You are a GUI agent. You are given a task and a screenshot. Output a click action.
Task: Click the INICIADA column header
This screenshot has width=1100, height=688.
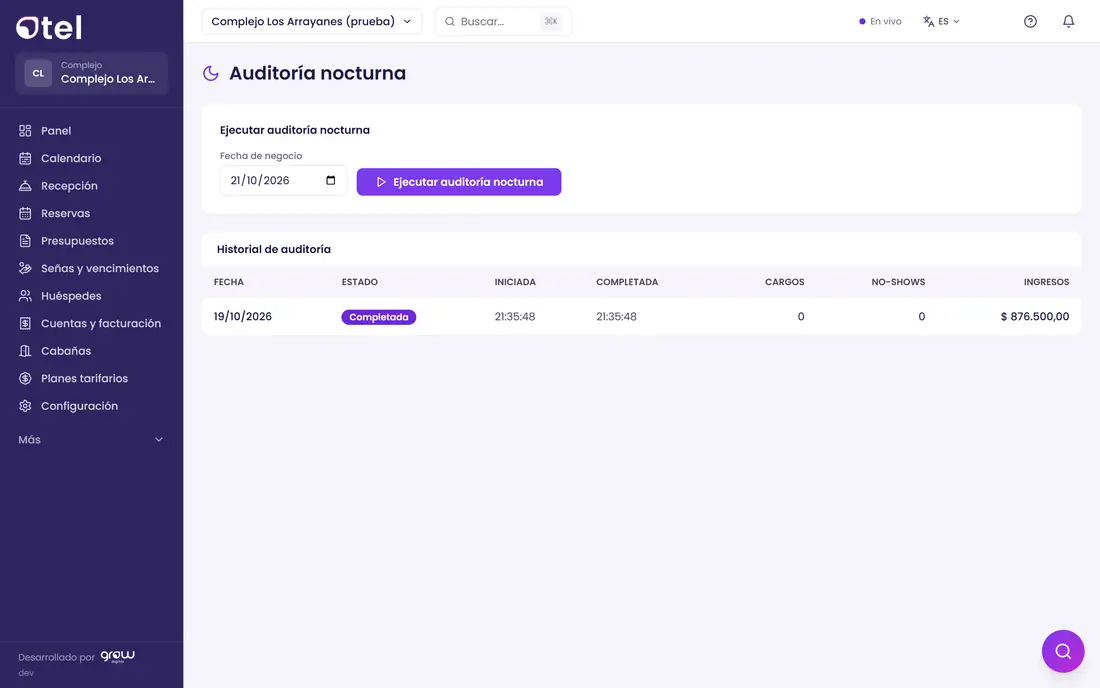(515, 282)
